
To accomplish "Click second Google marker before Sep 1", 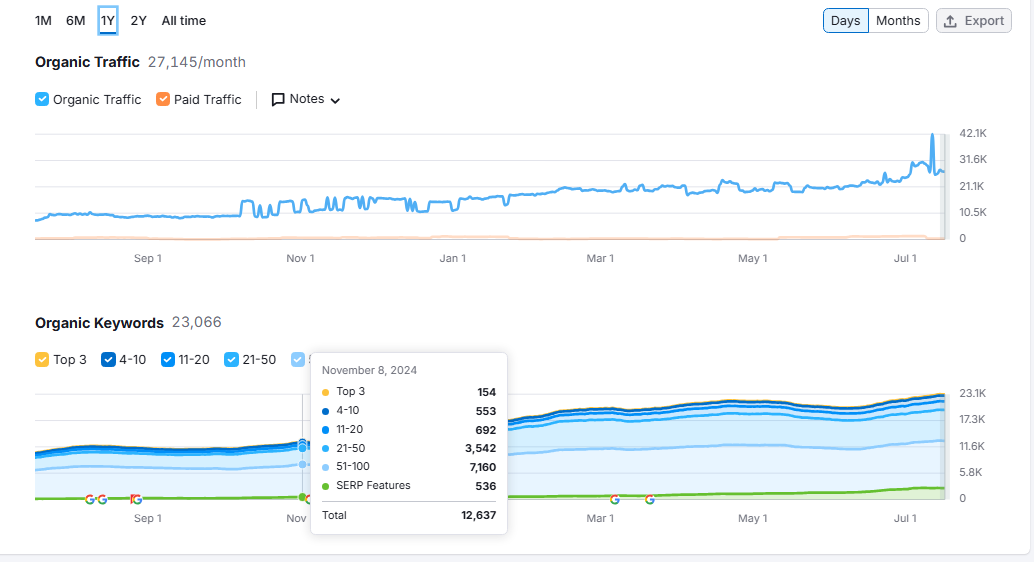I will coord(102,499).
